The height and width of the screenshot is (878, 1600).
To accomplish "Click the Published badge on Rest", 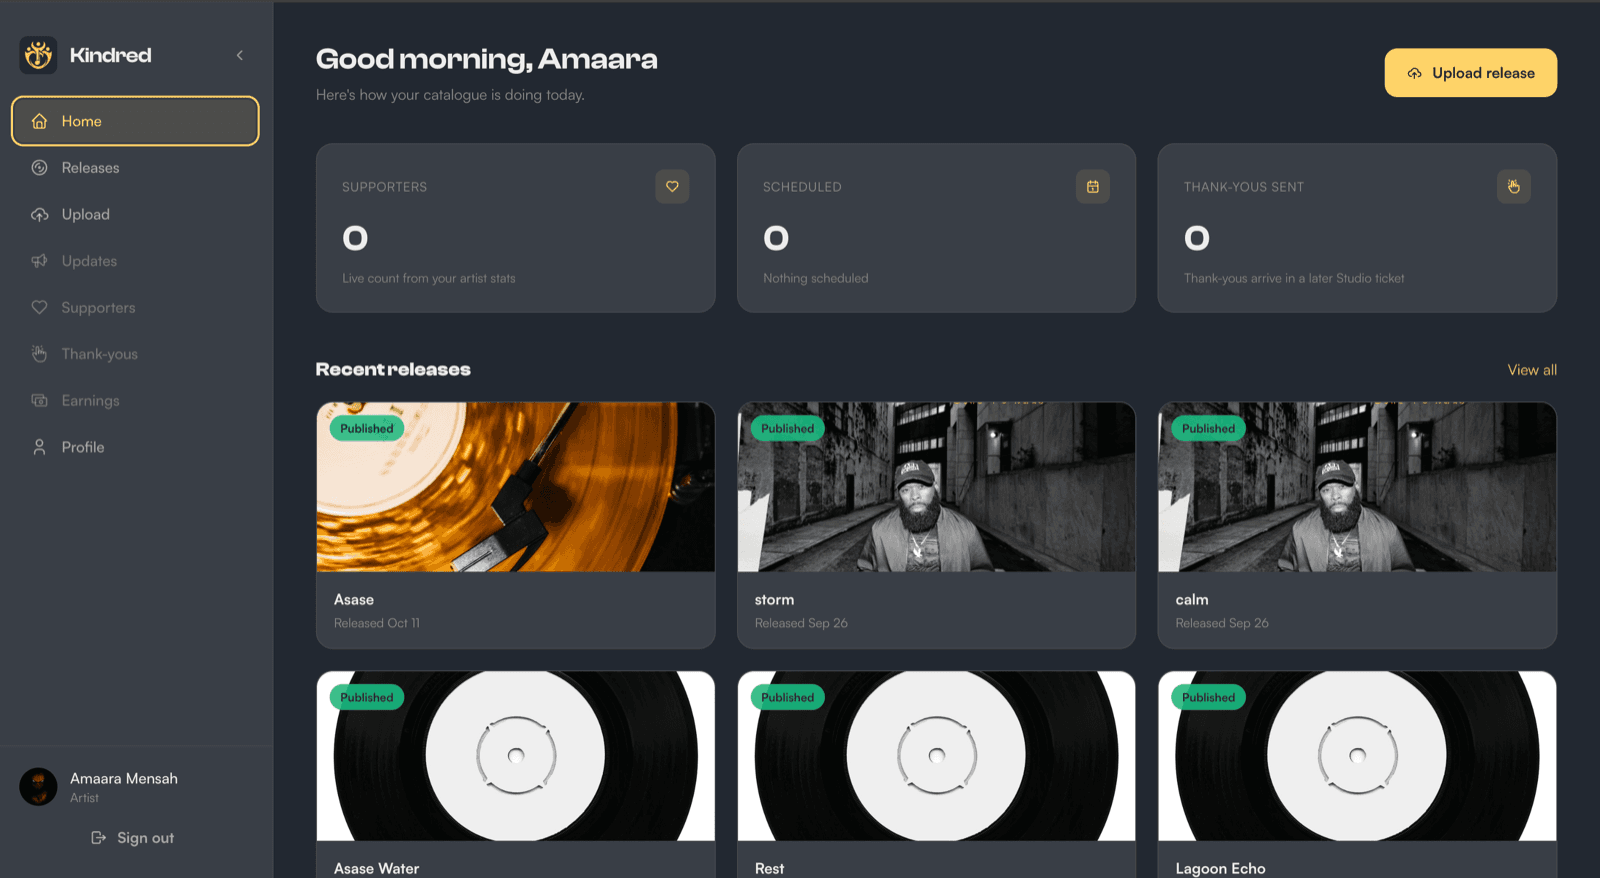I will 788,698.
